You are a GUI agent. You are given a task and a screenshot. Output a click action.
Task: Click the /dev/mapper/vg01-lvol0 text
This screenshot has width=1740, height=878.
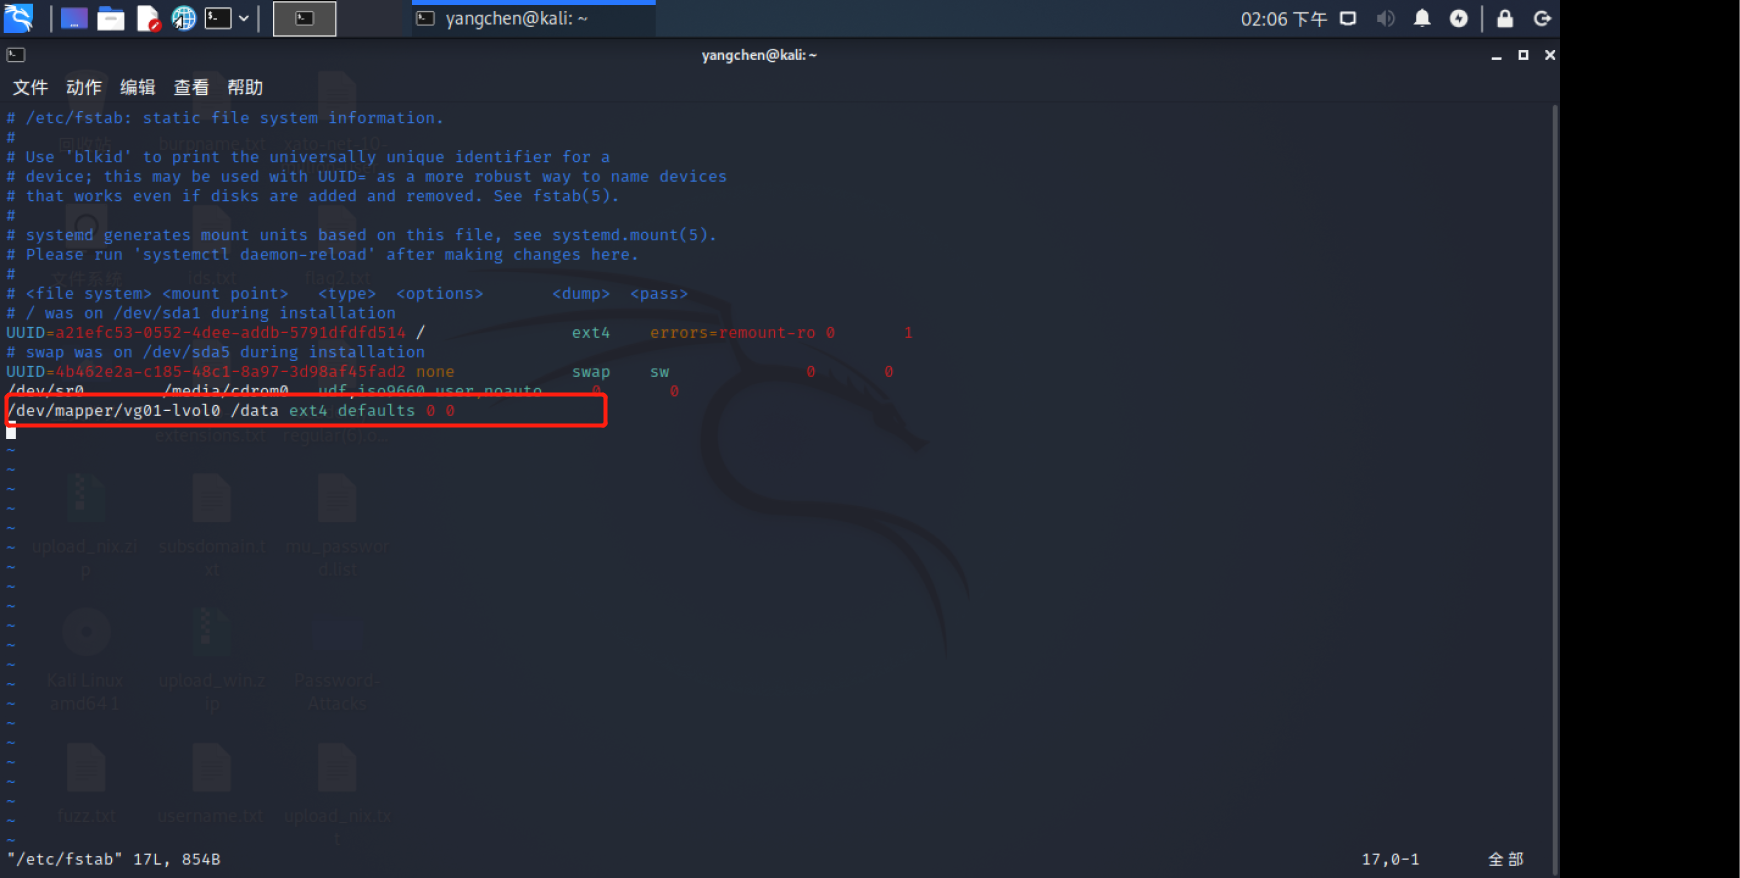point(114,411)
